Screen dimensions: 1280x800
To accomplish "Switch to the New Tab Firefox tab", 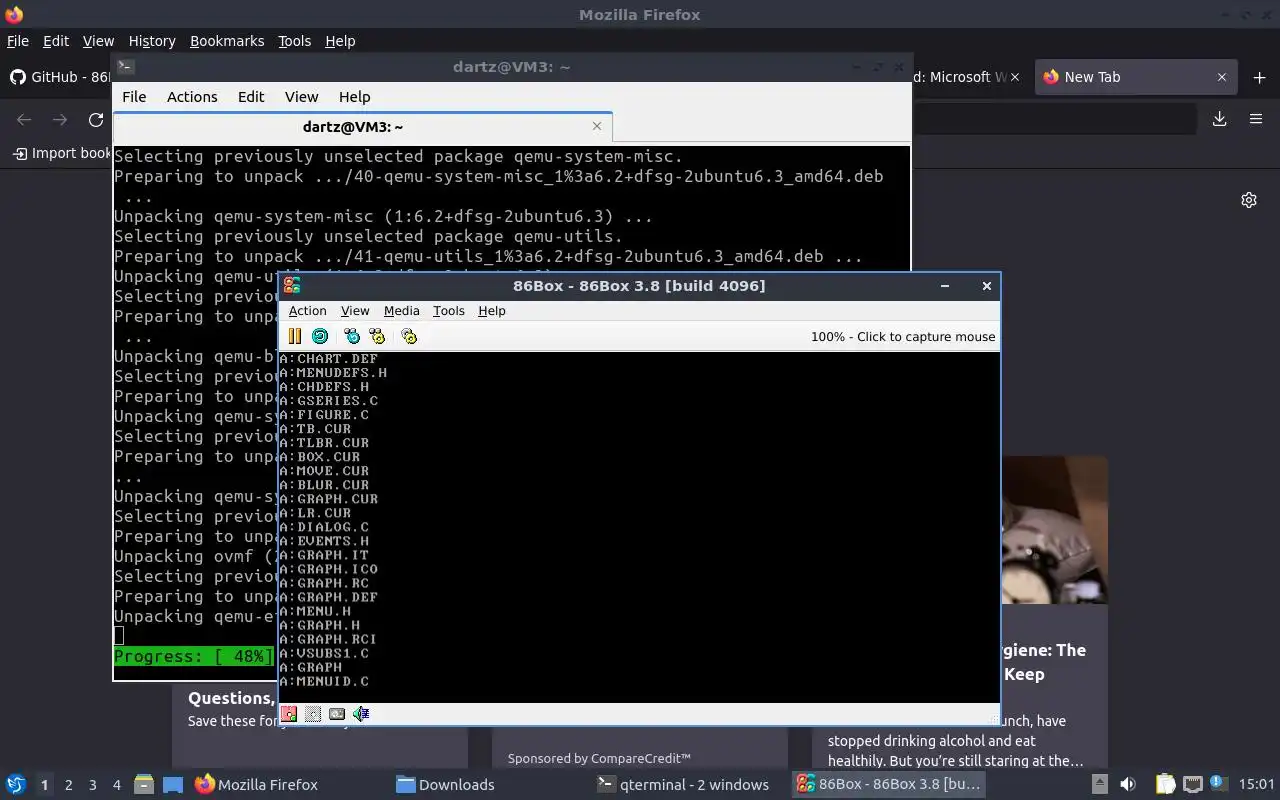I will click(1135, 77).
